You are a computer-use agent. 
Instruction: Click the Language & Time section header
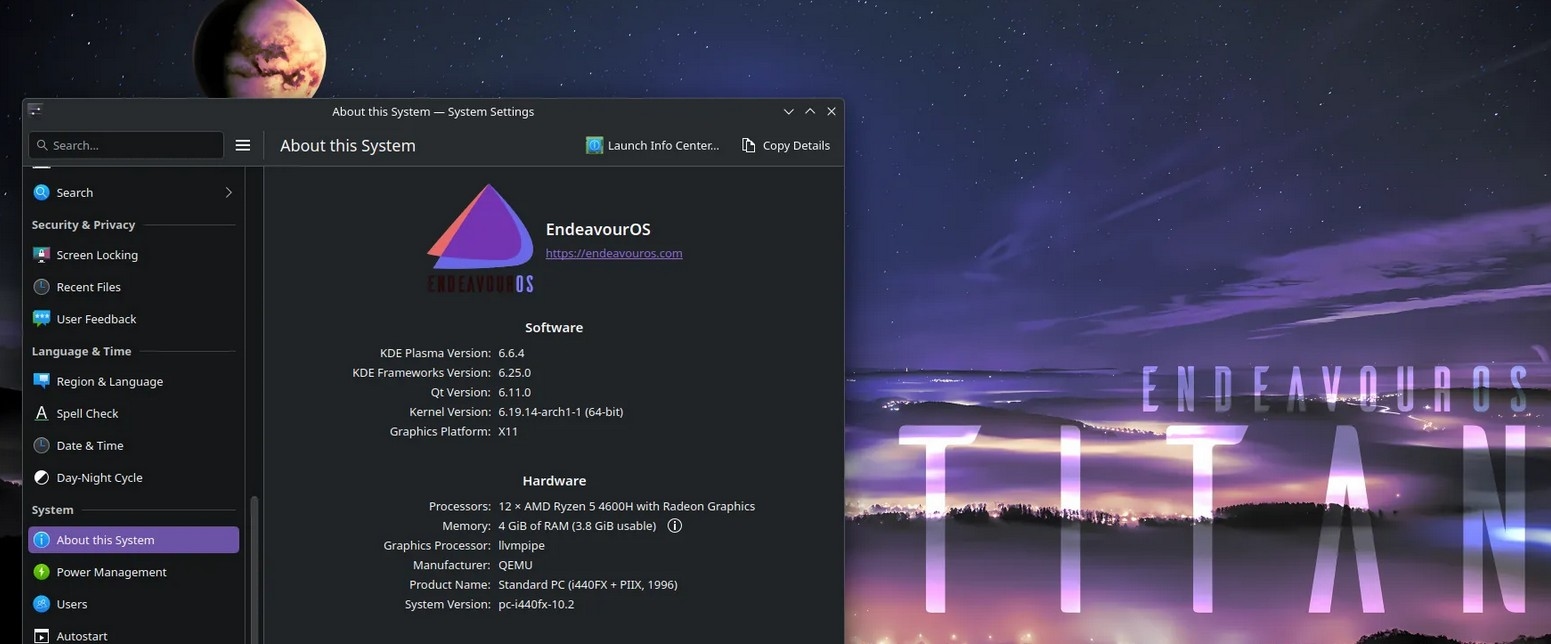[81, 351]
